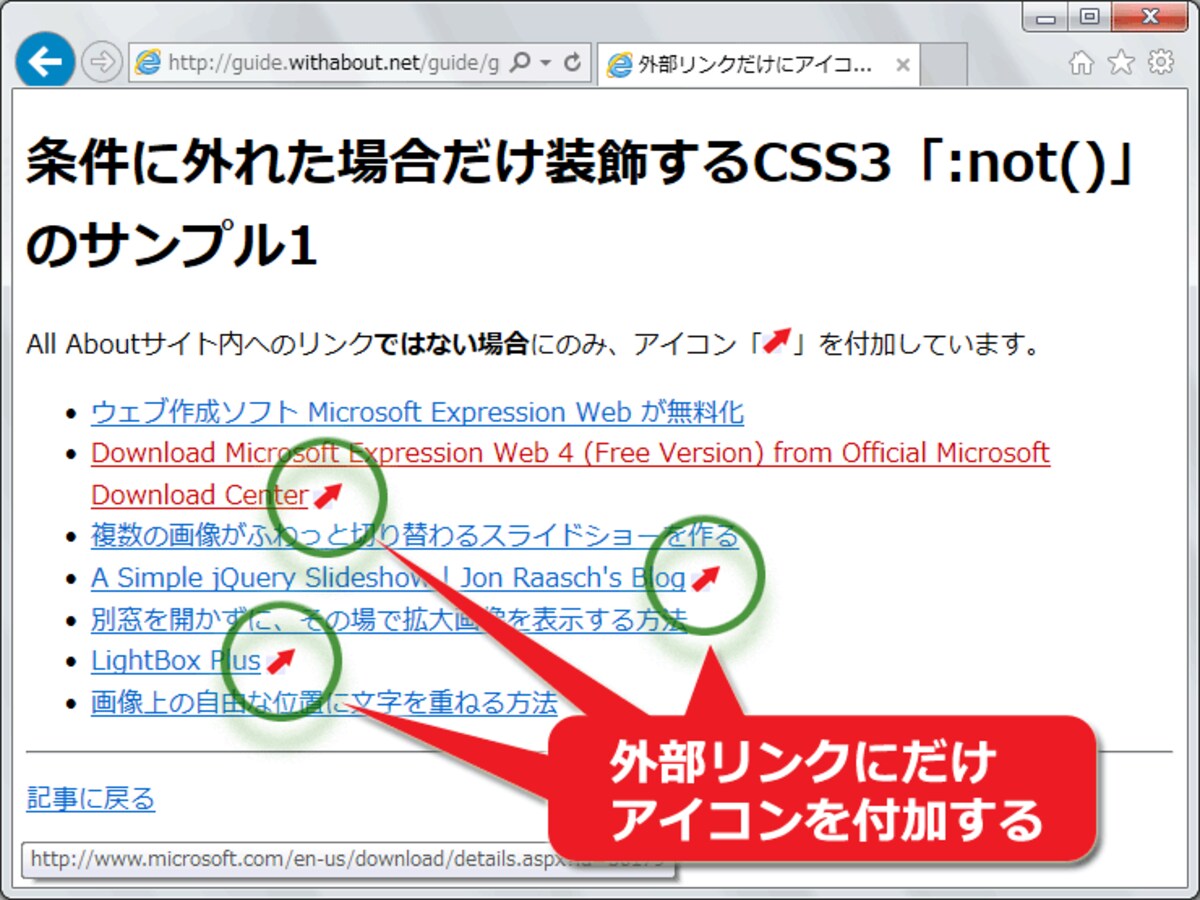Click the bold text ではない場合

coord(450,346)
